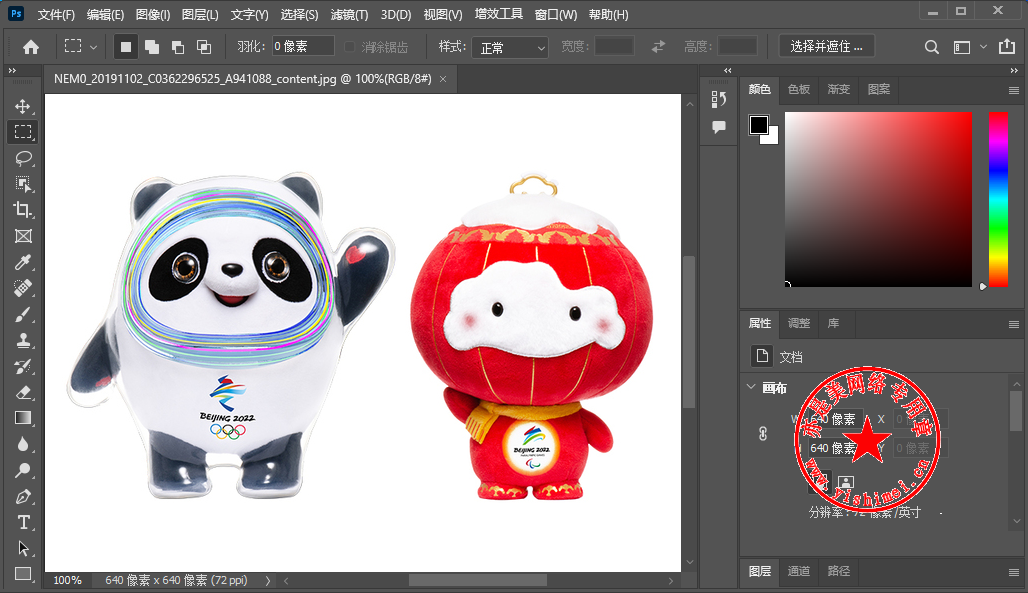Select the Frame tool
Screen dimensions: 1028x593
click(23, 236)
